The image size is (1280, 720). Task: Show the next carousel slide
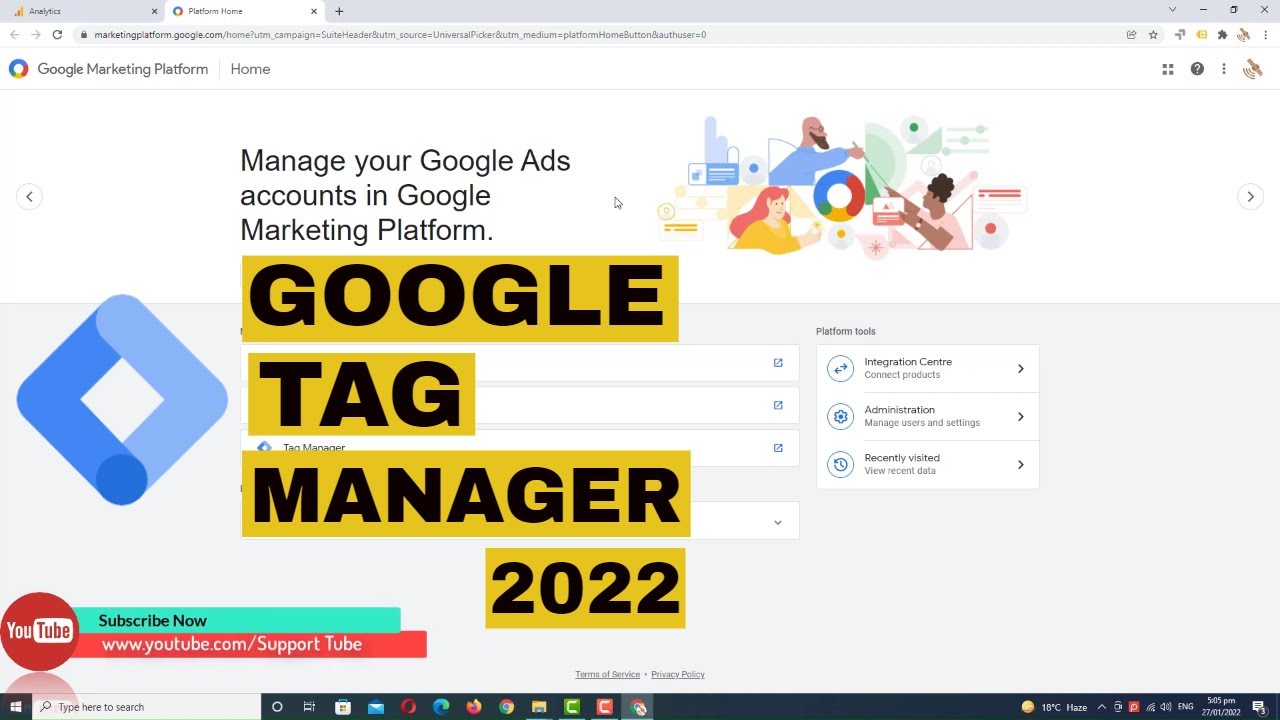click(x=1250, y=197)
